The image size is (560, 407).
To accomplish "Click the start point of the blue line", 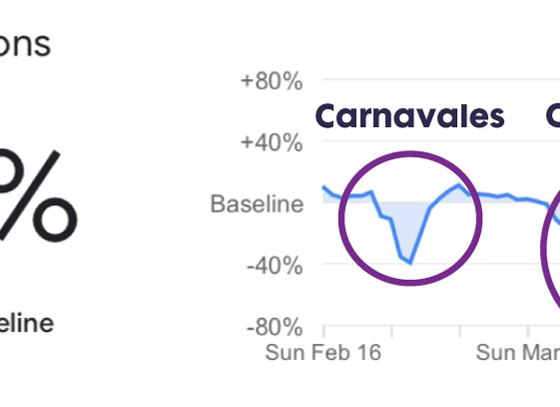I will 324,187.
